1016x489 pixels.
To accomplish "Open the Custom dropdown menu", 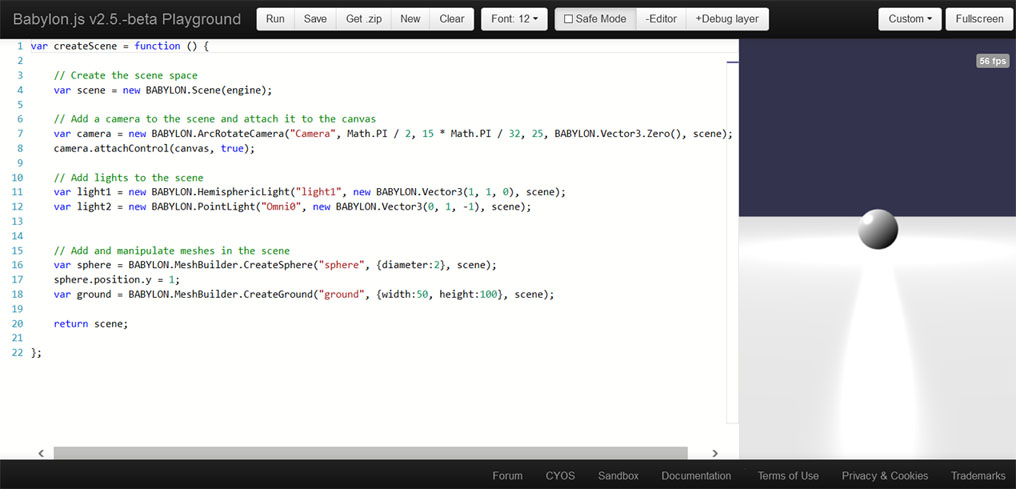I will coord(910,19).
